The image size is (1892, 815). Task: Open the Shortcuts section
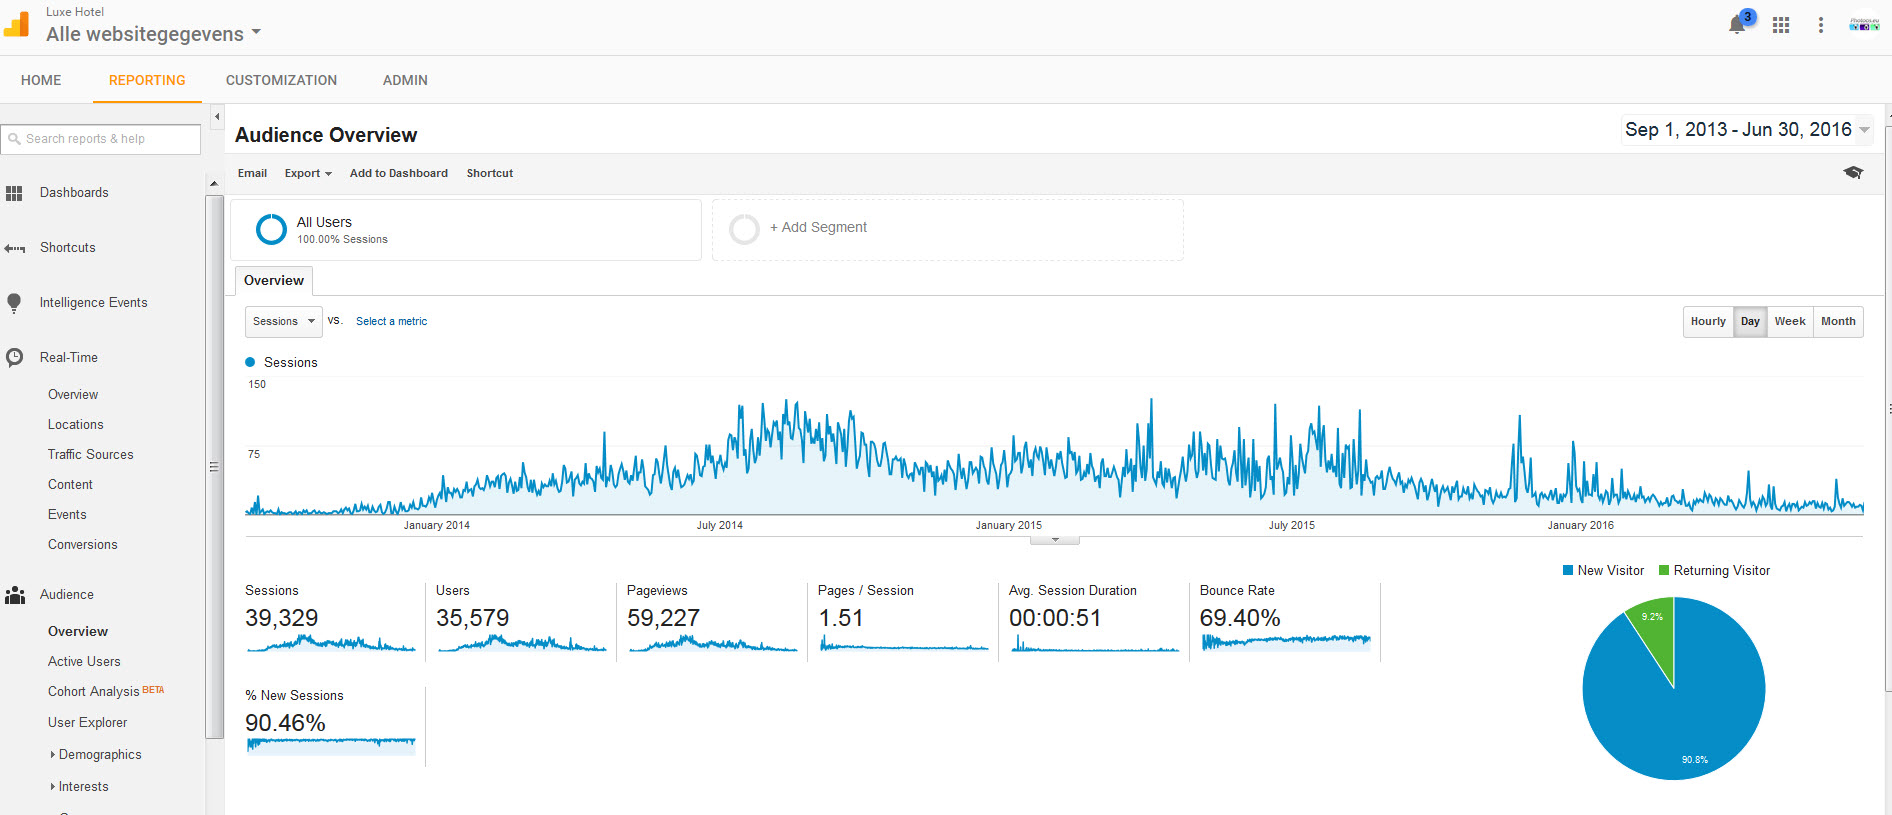[68, 248]
